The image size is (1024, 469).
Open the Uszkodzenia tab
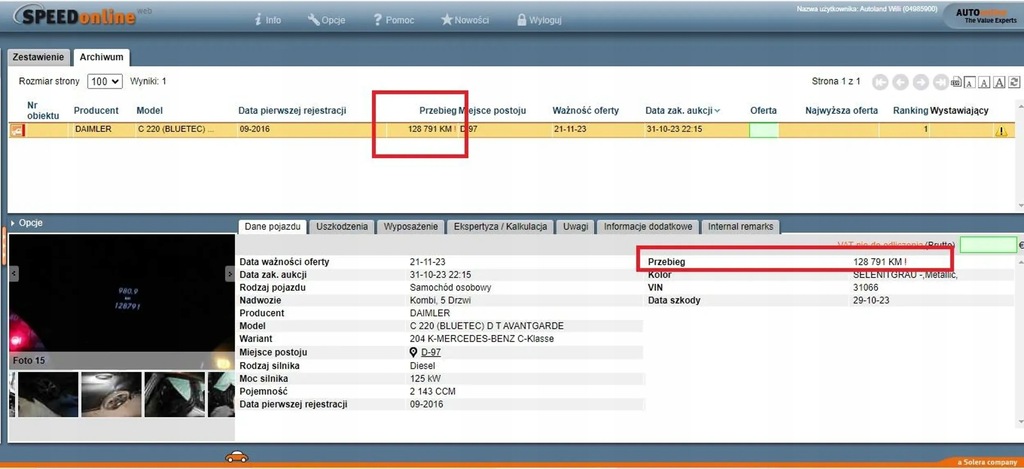click(342, 227)
